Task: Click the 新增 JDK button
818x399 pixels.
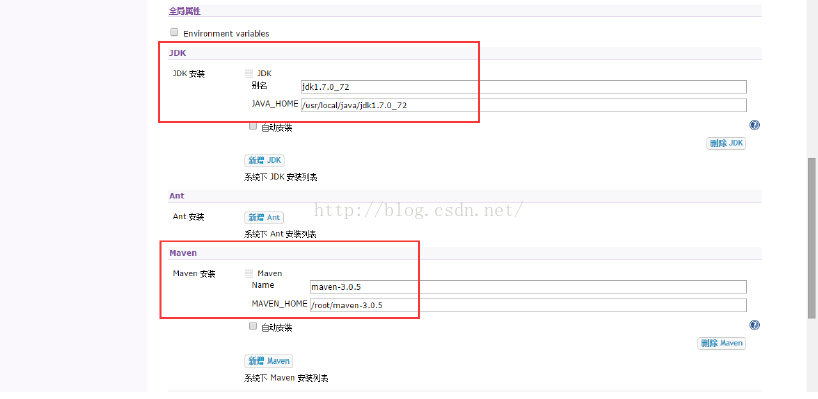Action: tap(264, 160)
